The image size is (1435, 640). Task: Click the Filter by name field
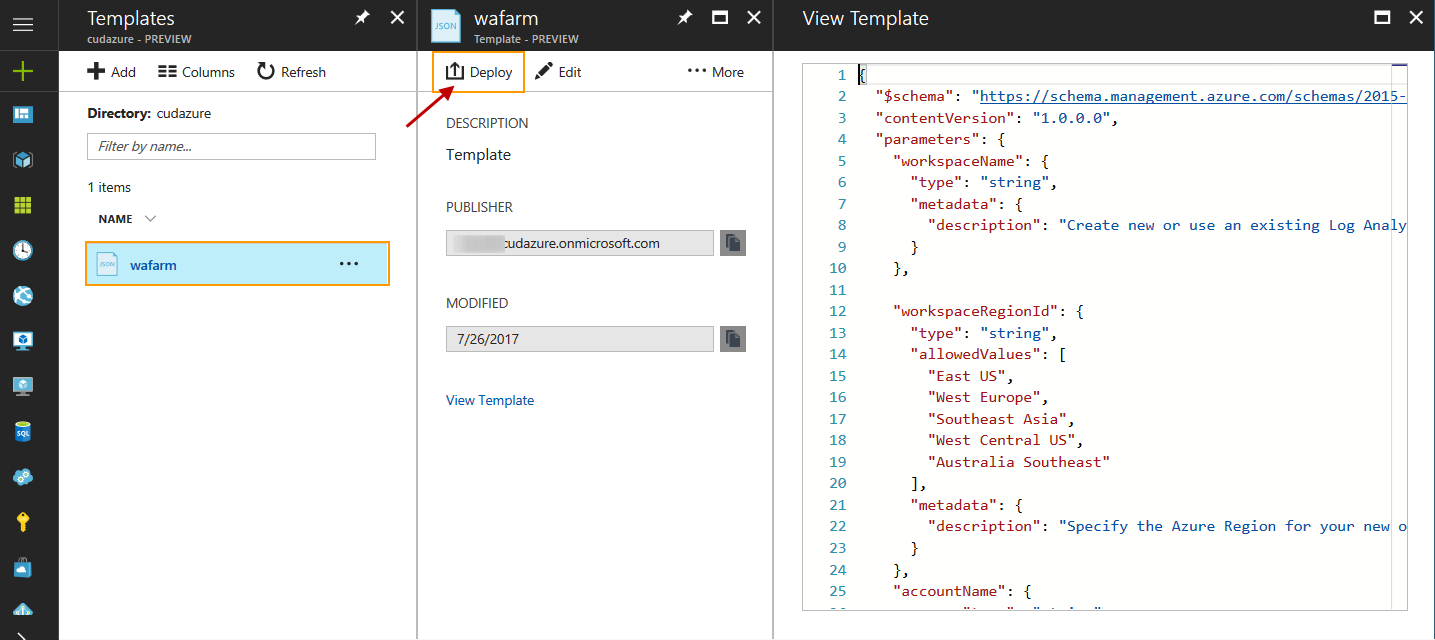[231, 146]
